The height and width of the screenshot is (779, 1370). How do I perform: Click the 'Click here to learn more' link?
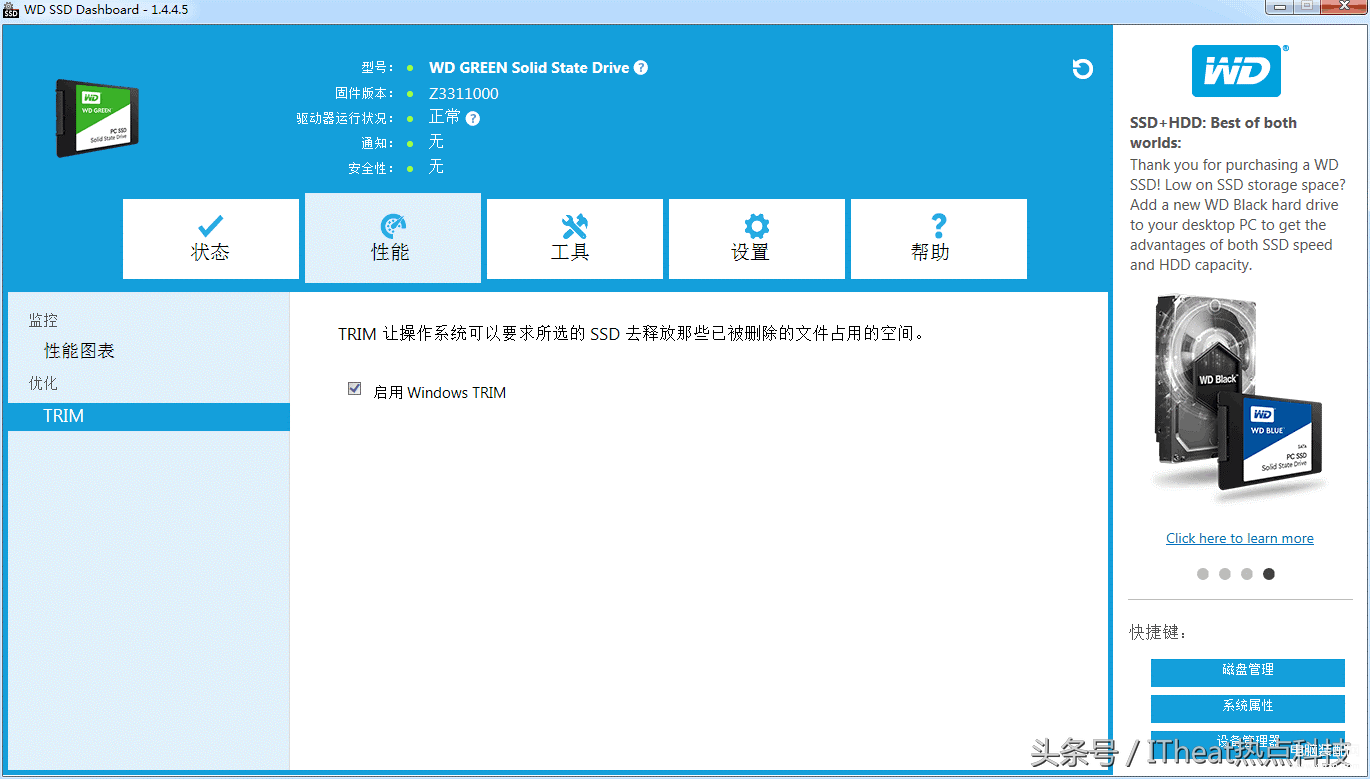point(1240,538)
